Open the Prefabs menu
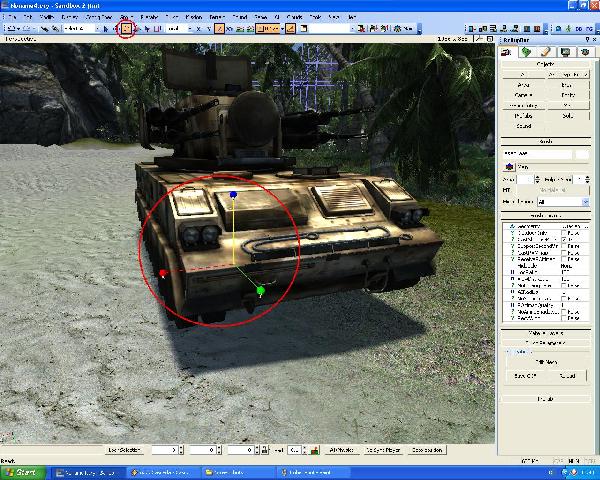Viewport: 600px width, 480px height. pos(149,17)
